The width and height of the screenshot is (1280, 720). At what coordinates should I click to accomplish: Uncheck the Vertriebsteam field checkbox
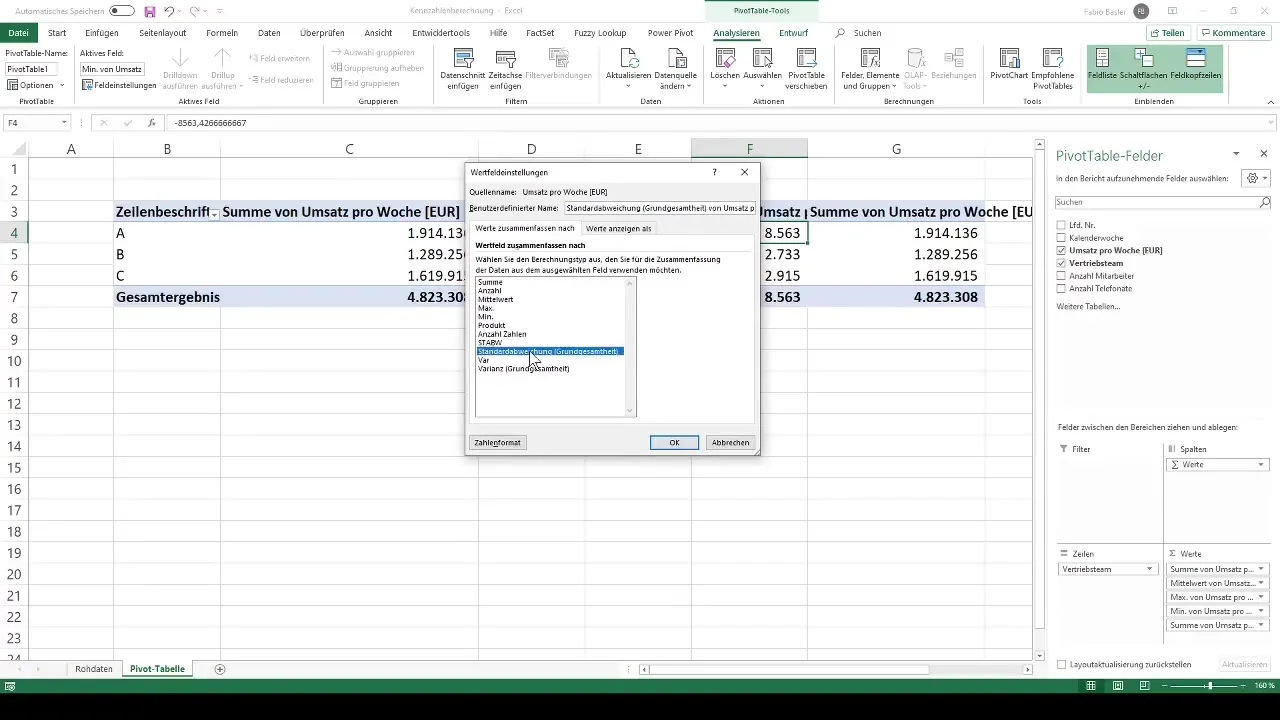coord(1062,263)
